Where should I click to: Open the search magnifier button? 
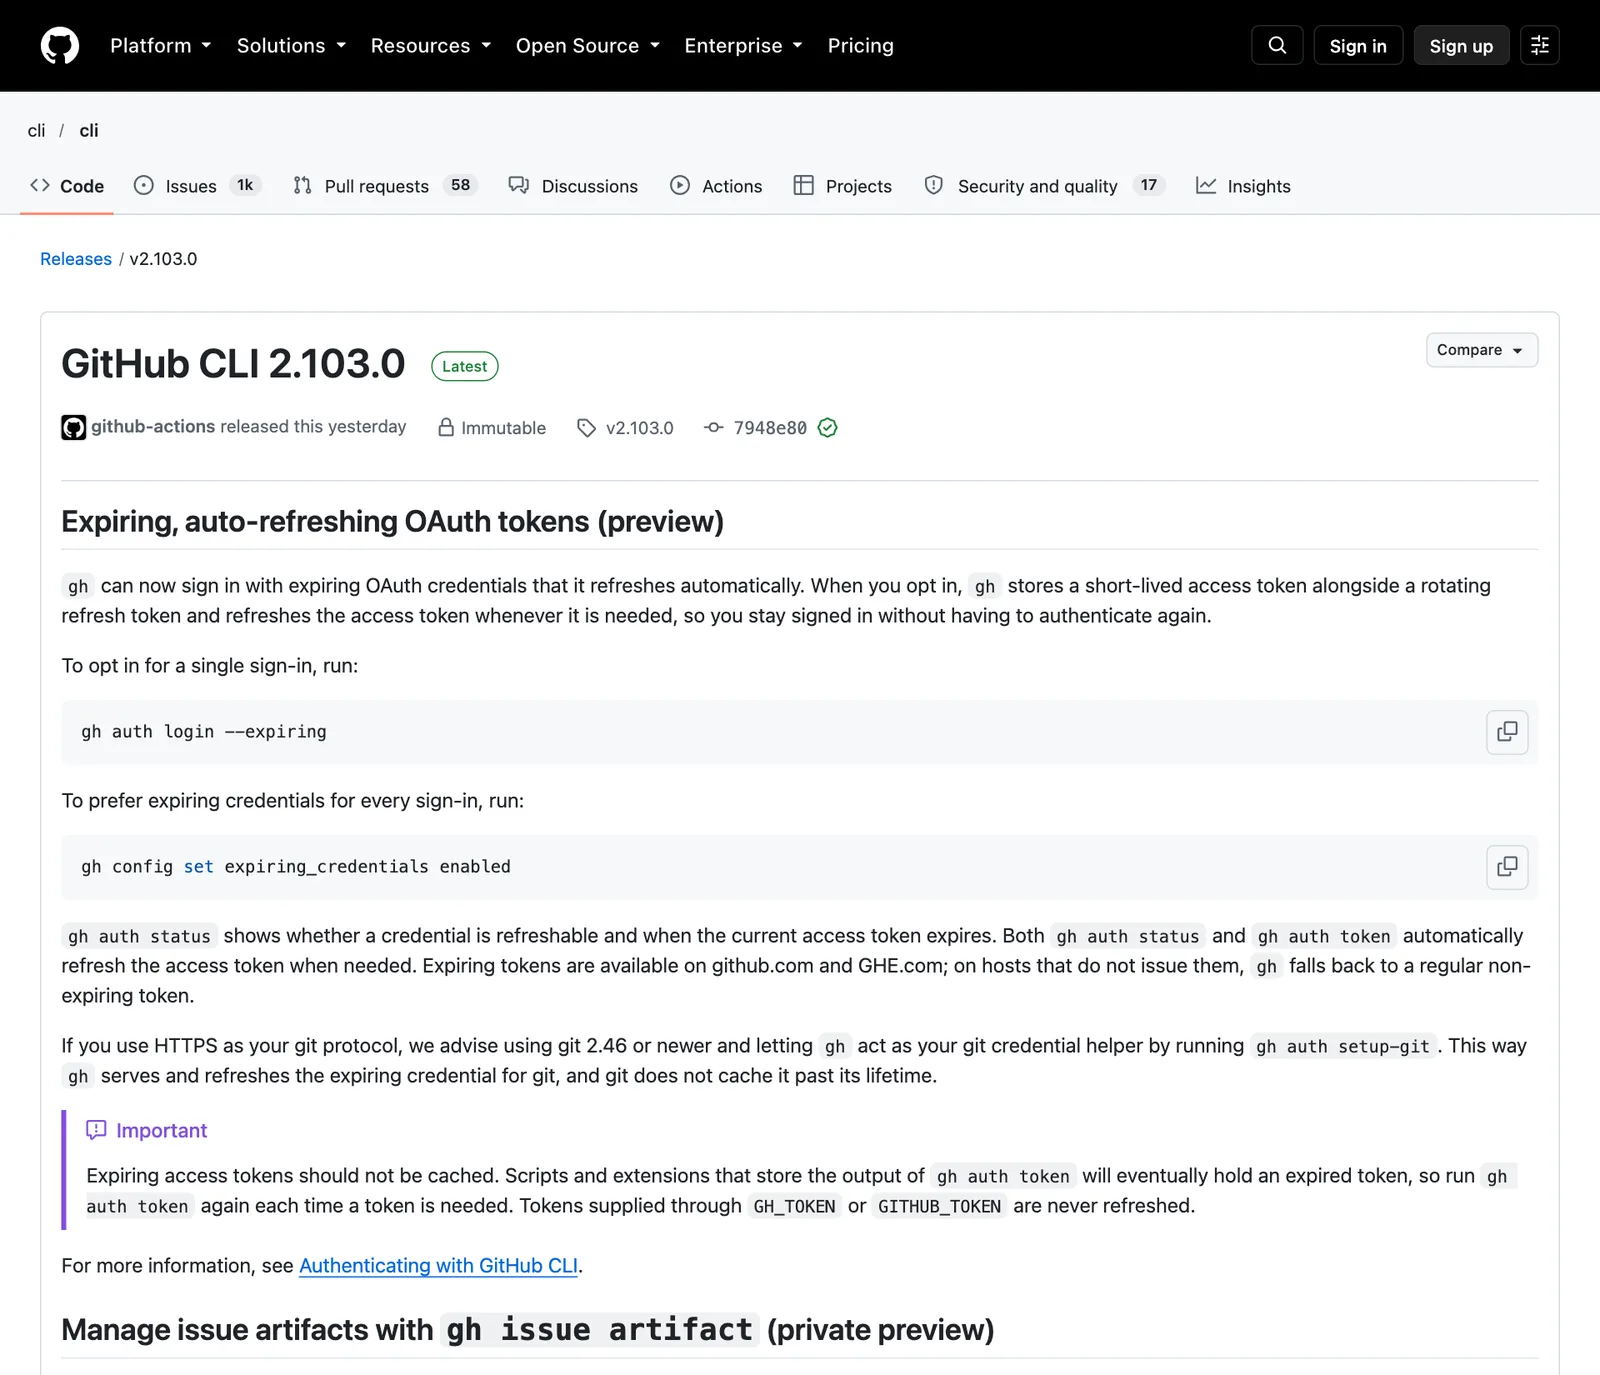click(1277, 45)
